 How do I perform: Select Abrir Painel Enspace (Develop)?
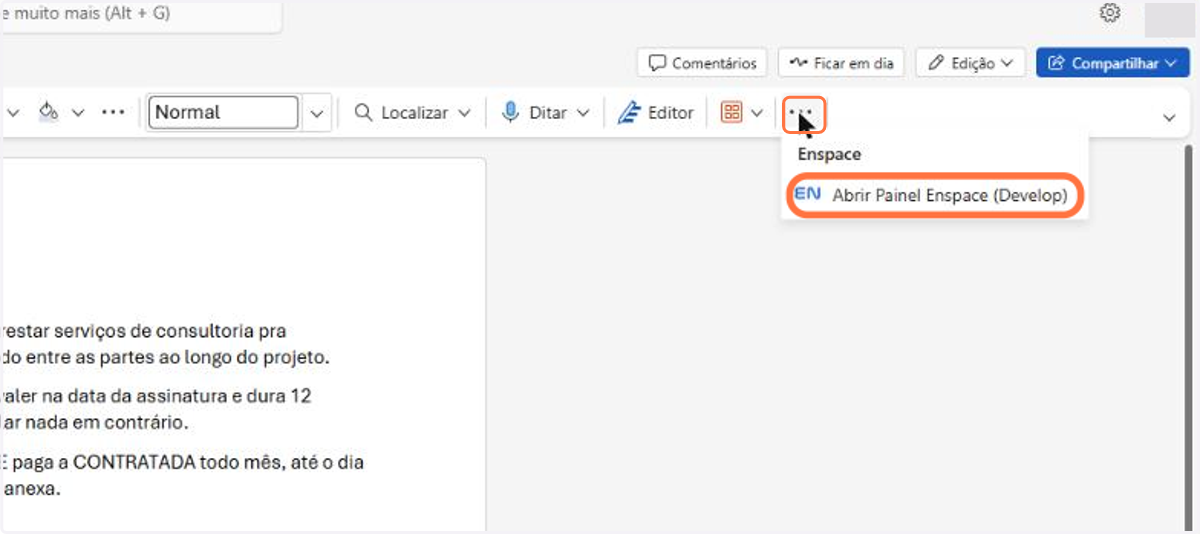(936, 195)
